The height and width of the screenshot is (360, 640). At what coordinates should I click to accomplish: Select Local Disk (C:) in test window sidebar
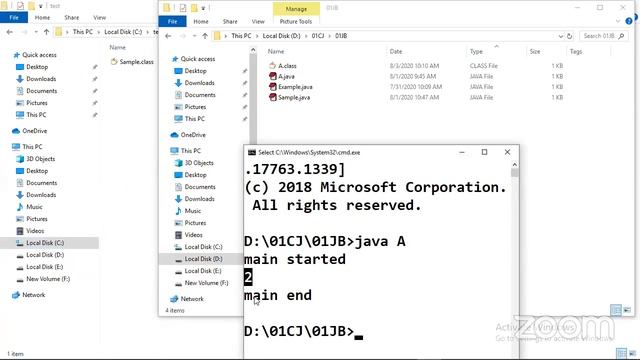pyautogui.click(x=45, y=243)
